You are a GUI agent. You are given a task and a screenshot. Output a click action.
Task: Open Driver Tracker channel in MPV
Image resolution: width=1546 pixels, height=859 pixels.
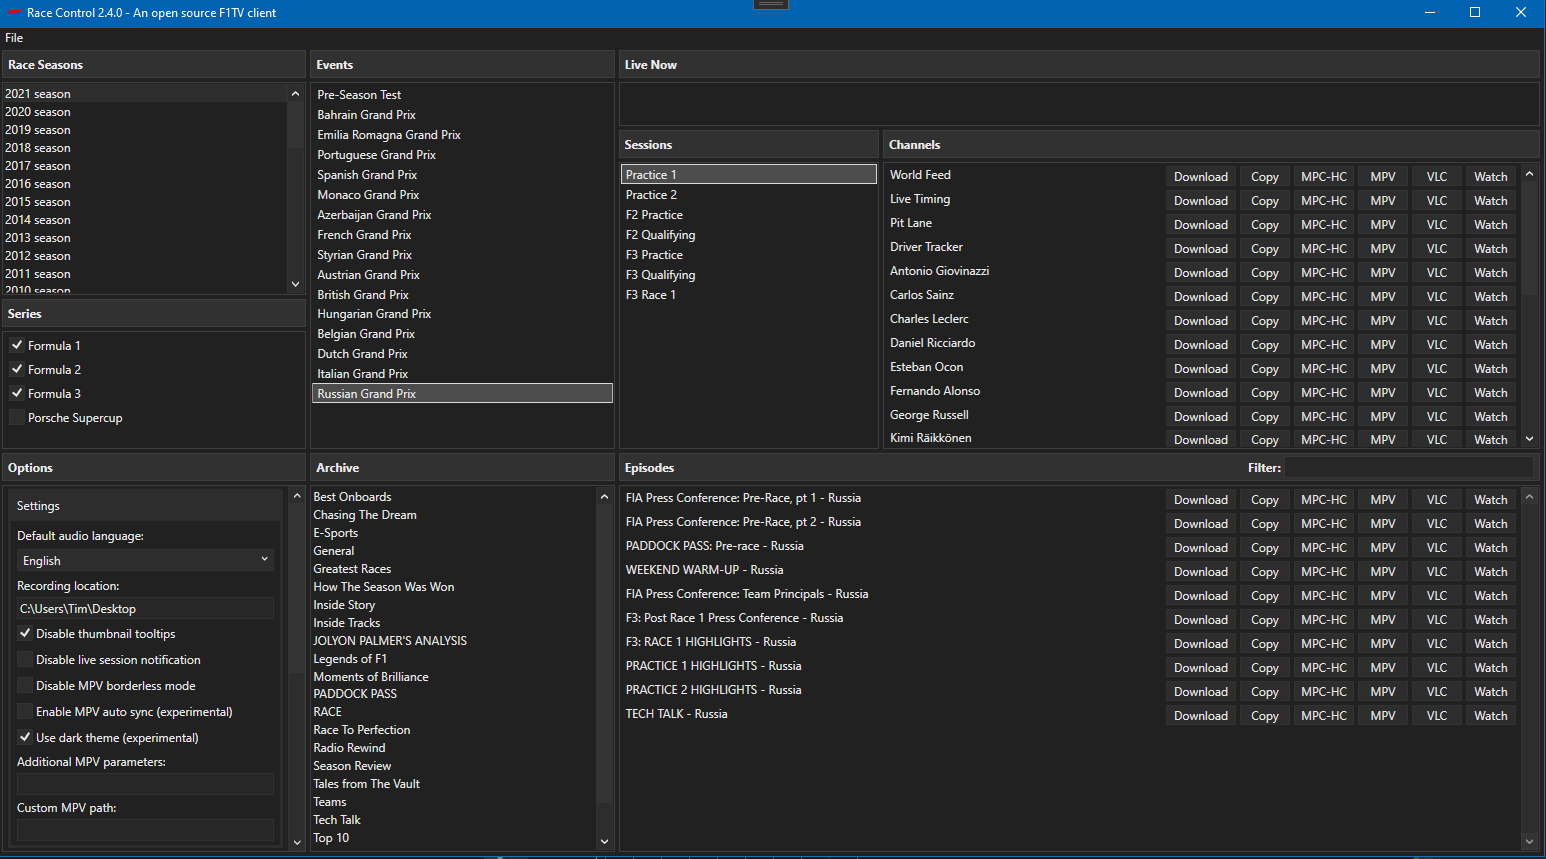point(1383,248)
